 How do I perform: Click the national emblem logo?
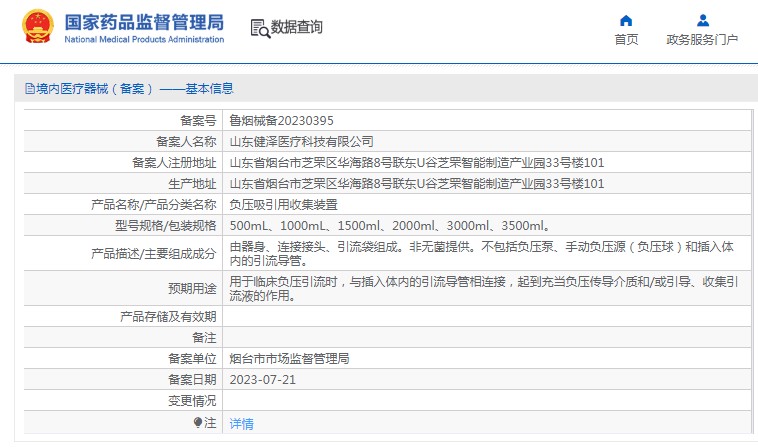click(x=38, y=27)
